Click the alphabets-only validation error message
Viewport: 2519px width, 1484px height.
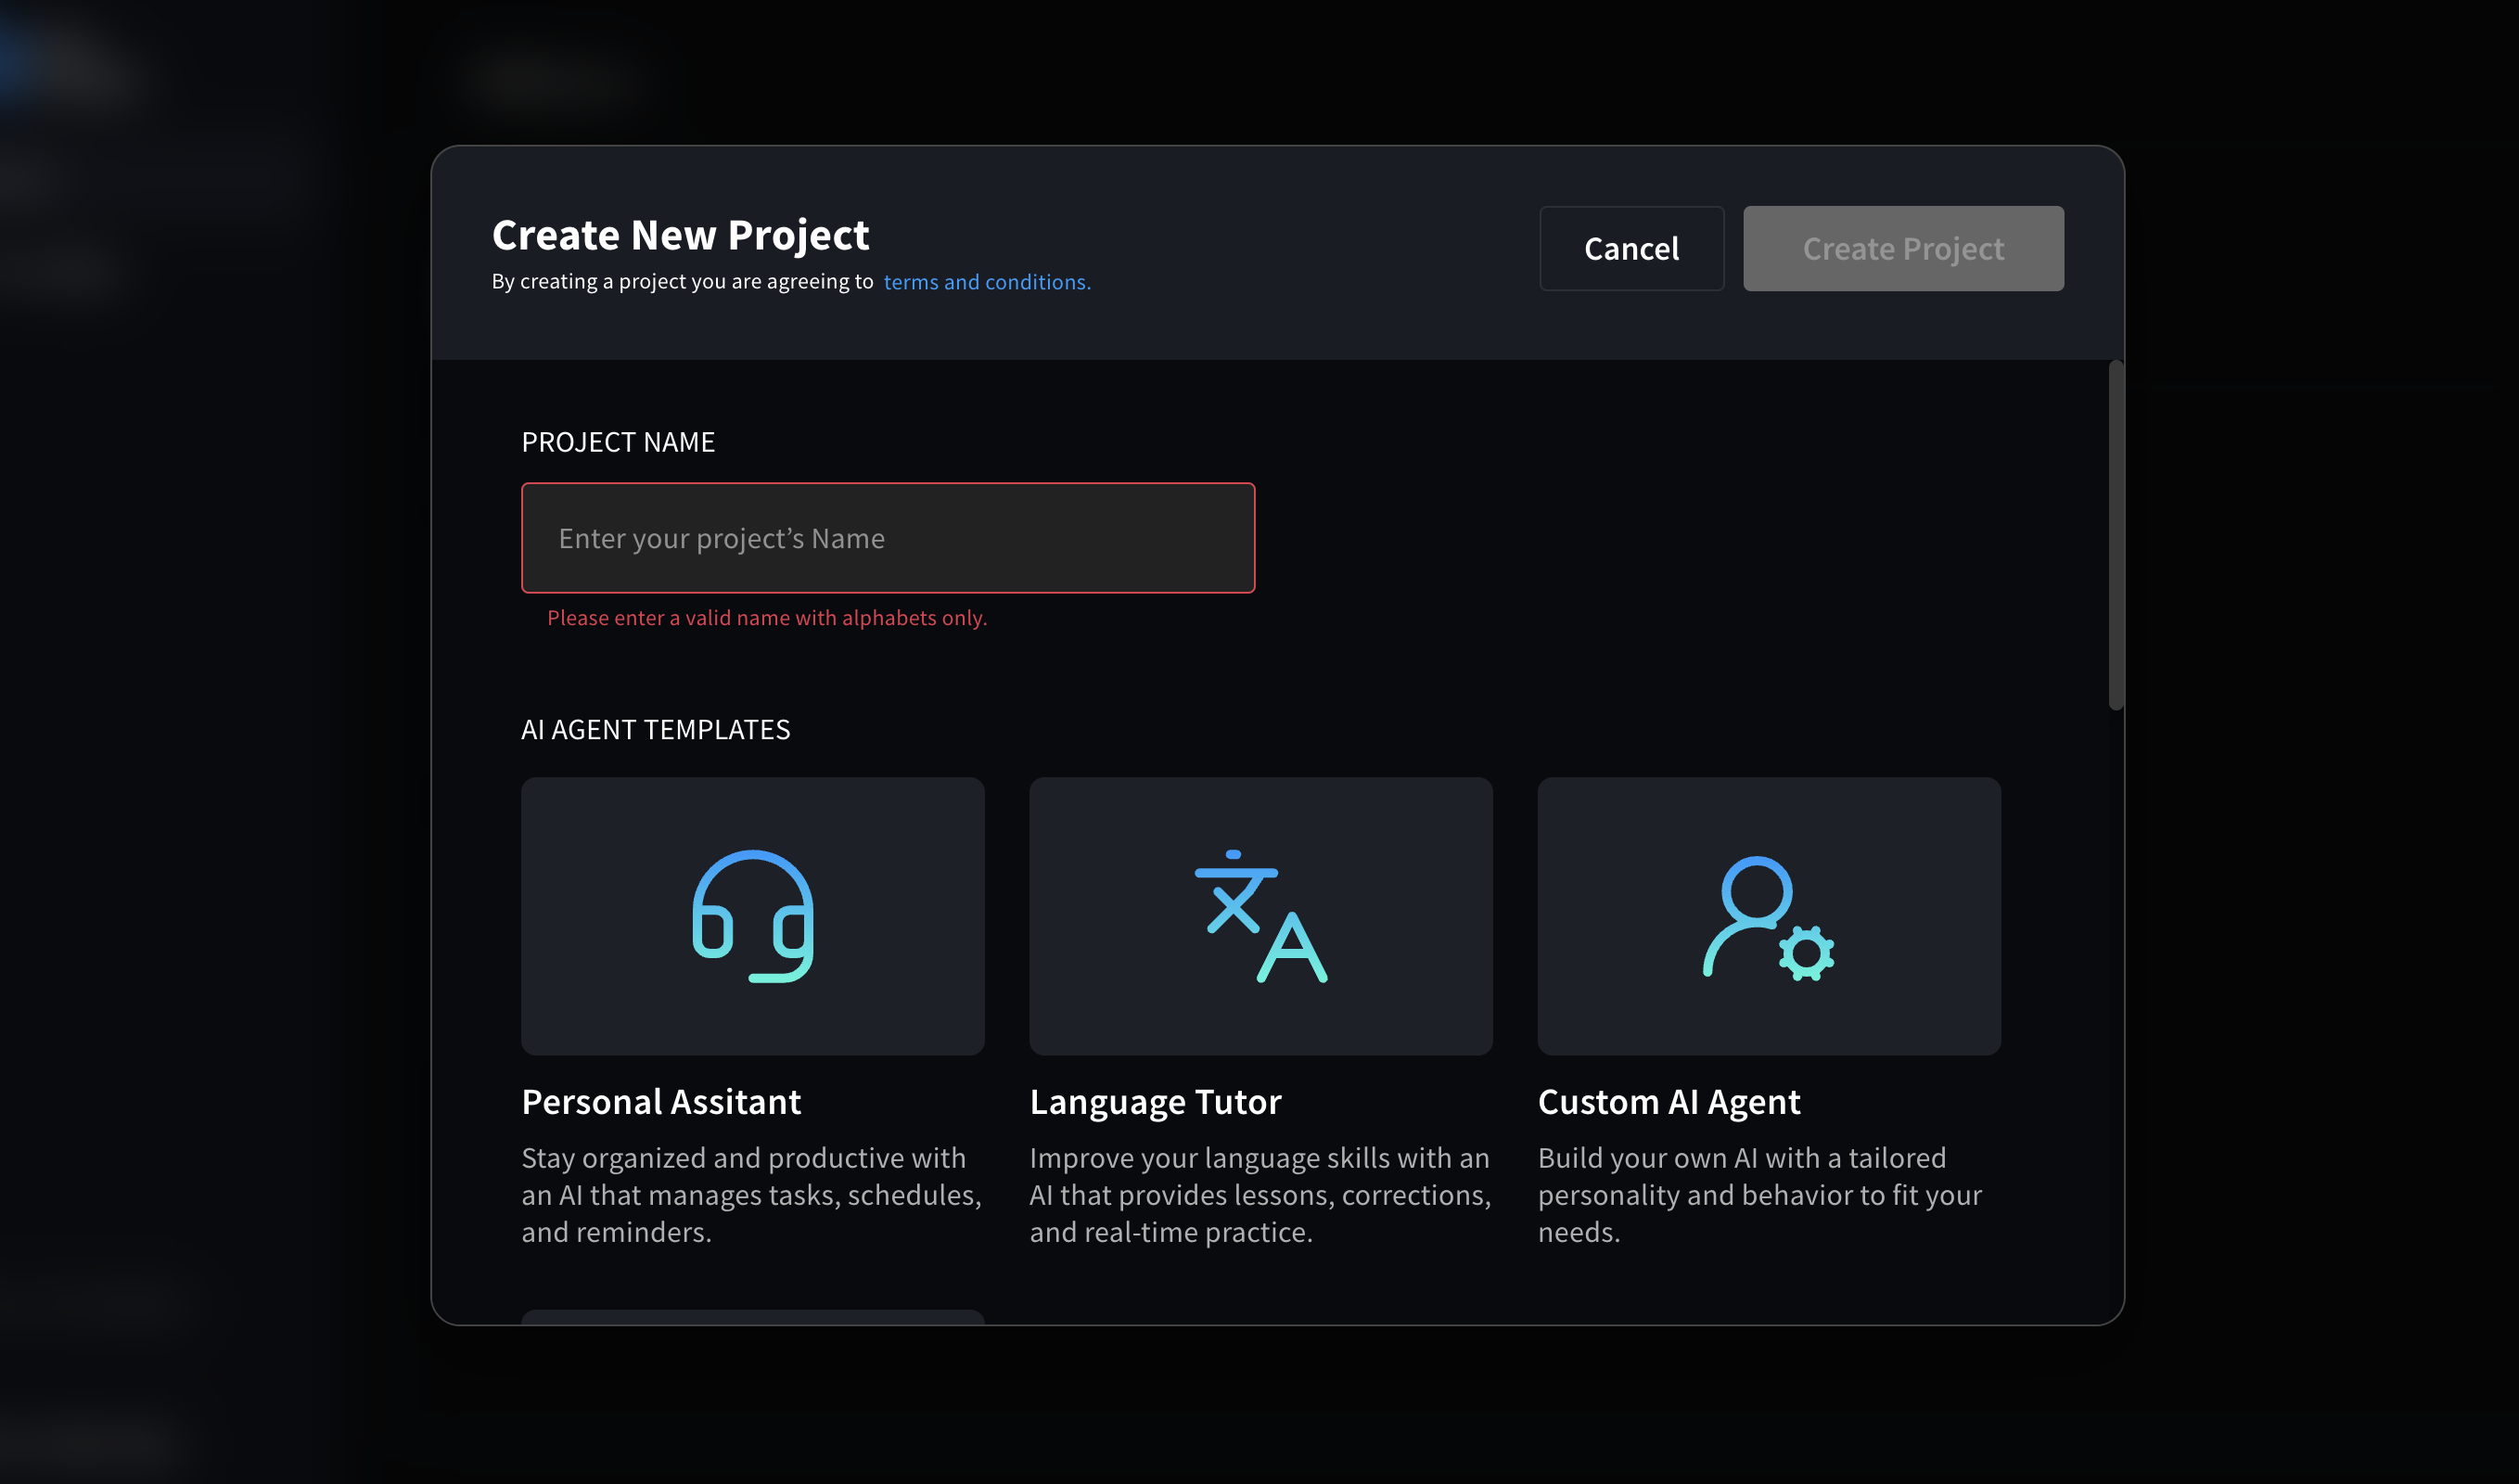tap(767, 618)
